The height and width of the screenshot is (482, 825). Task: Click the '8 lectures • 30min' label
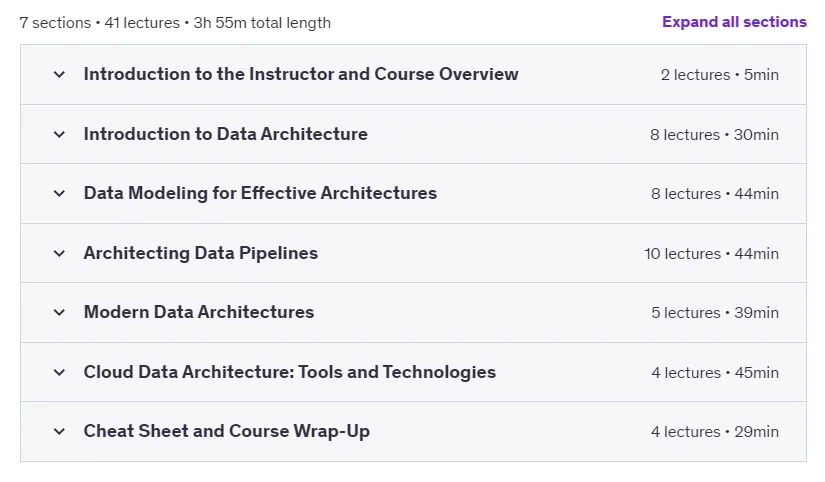click(715, 135)
